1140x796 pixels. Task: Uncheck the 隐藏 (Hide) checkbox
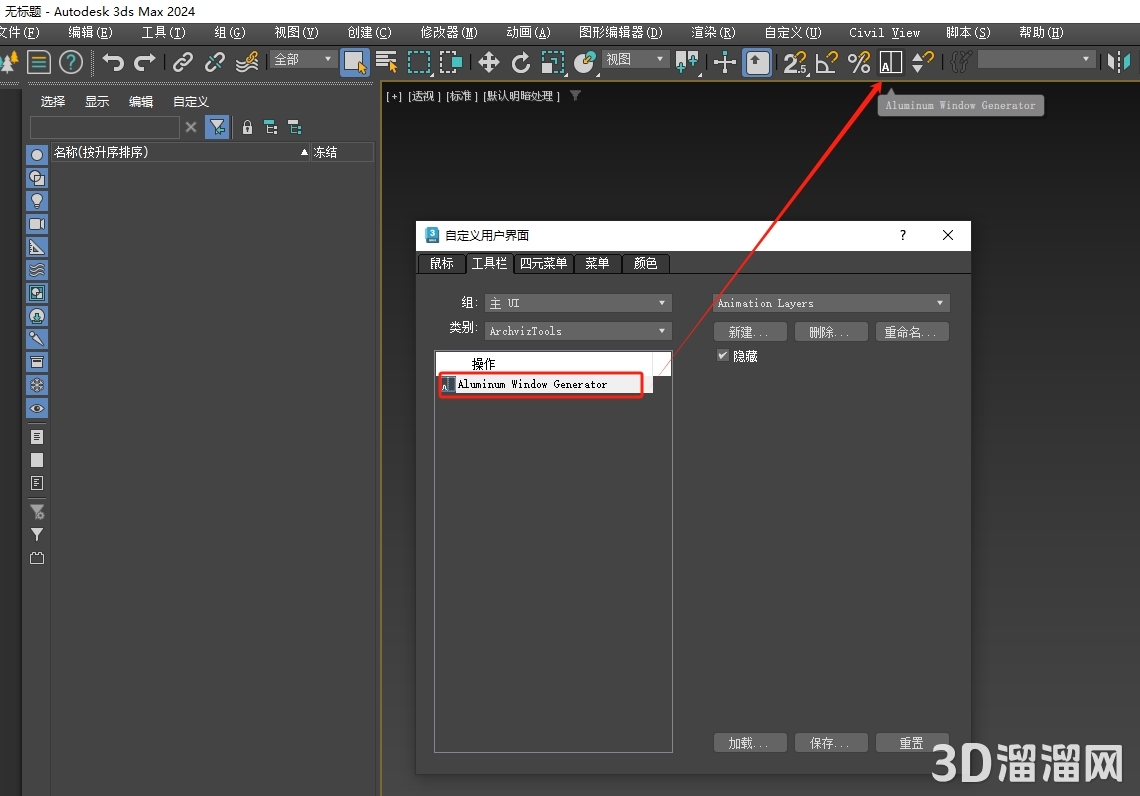(x=723, y=356)
